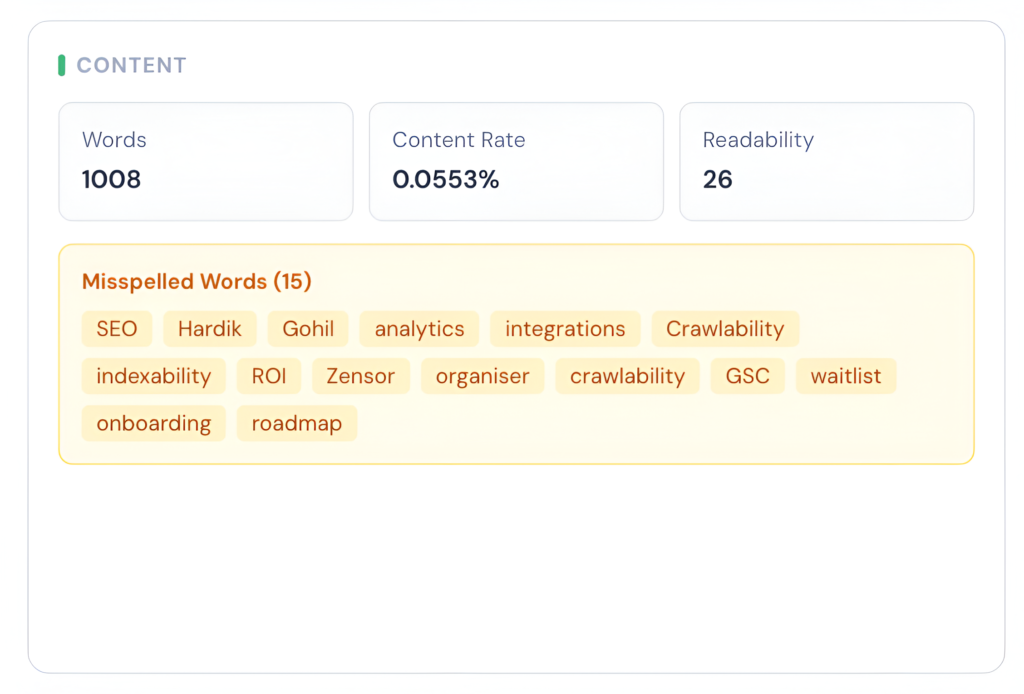Select the Readability score card
The image size is (1024, 694).
tap(826, 161)
